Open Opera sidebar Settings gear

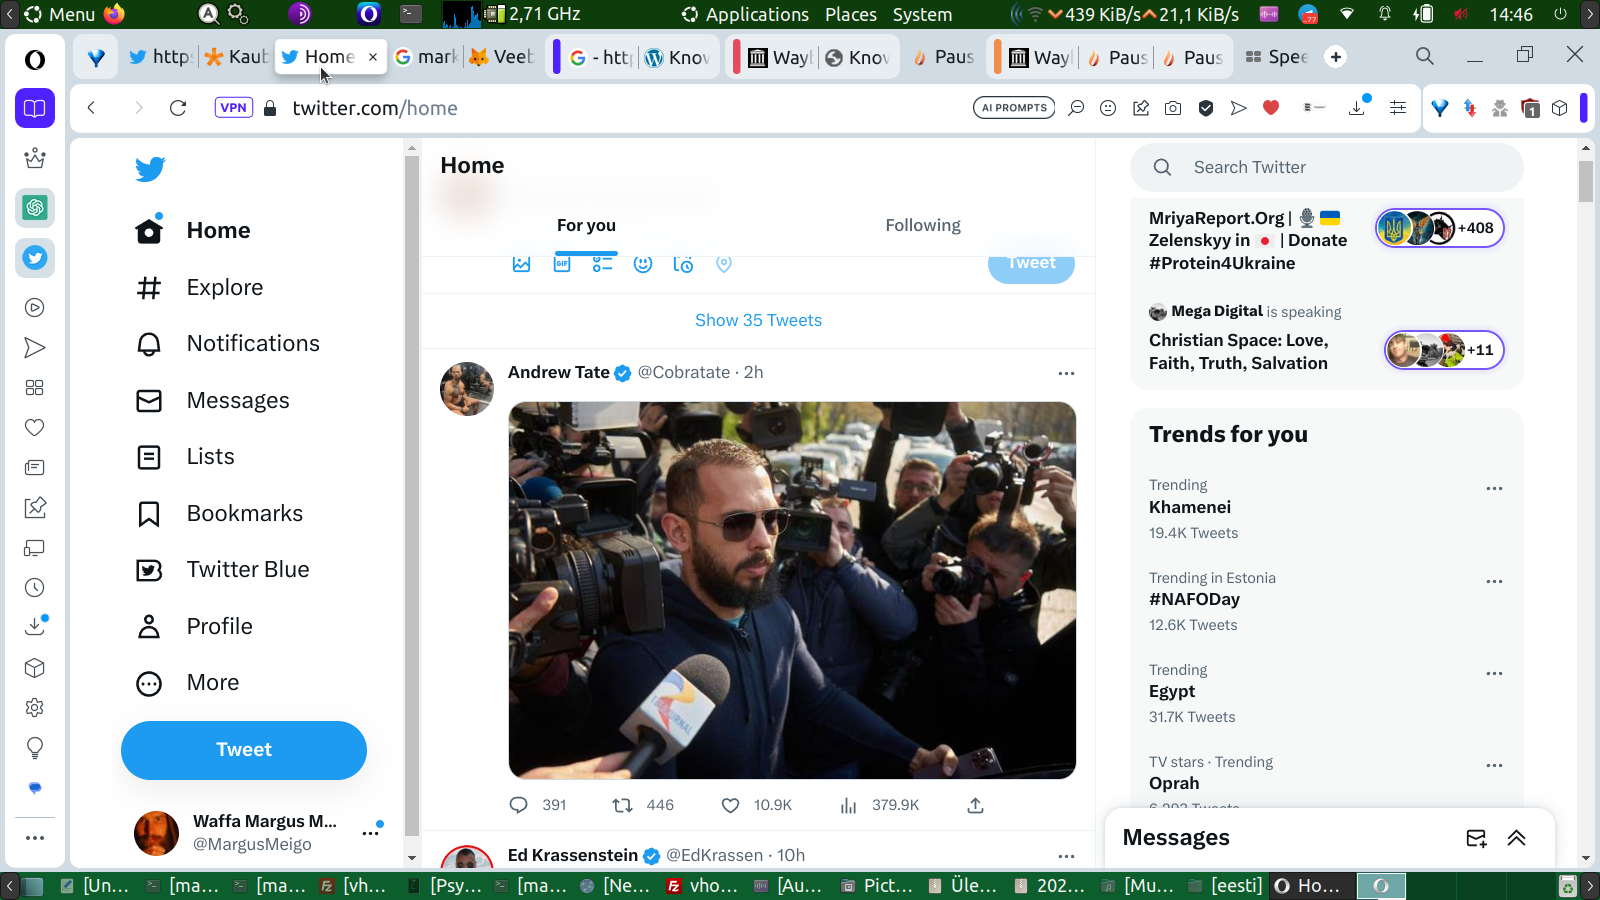pos(35,708)
